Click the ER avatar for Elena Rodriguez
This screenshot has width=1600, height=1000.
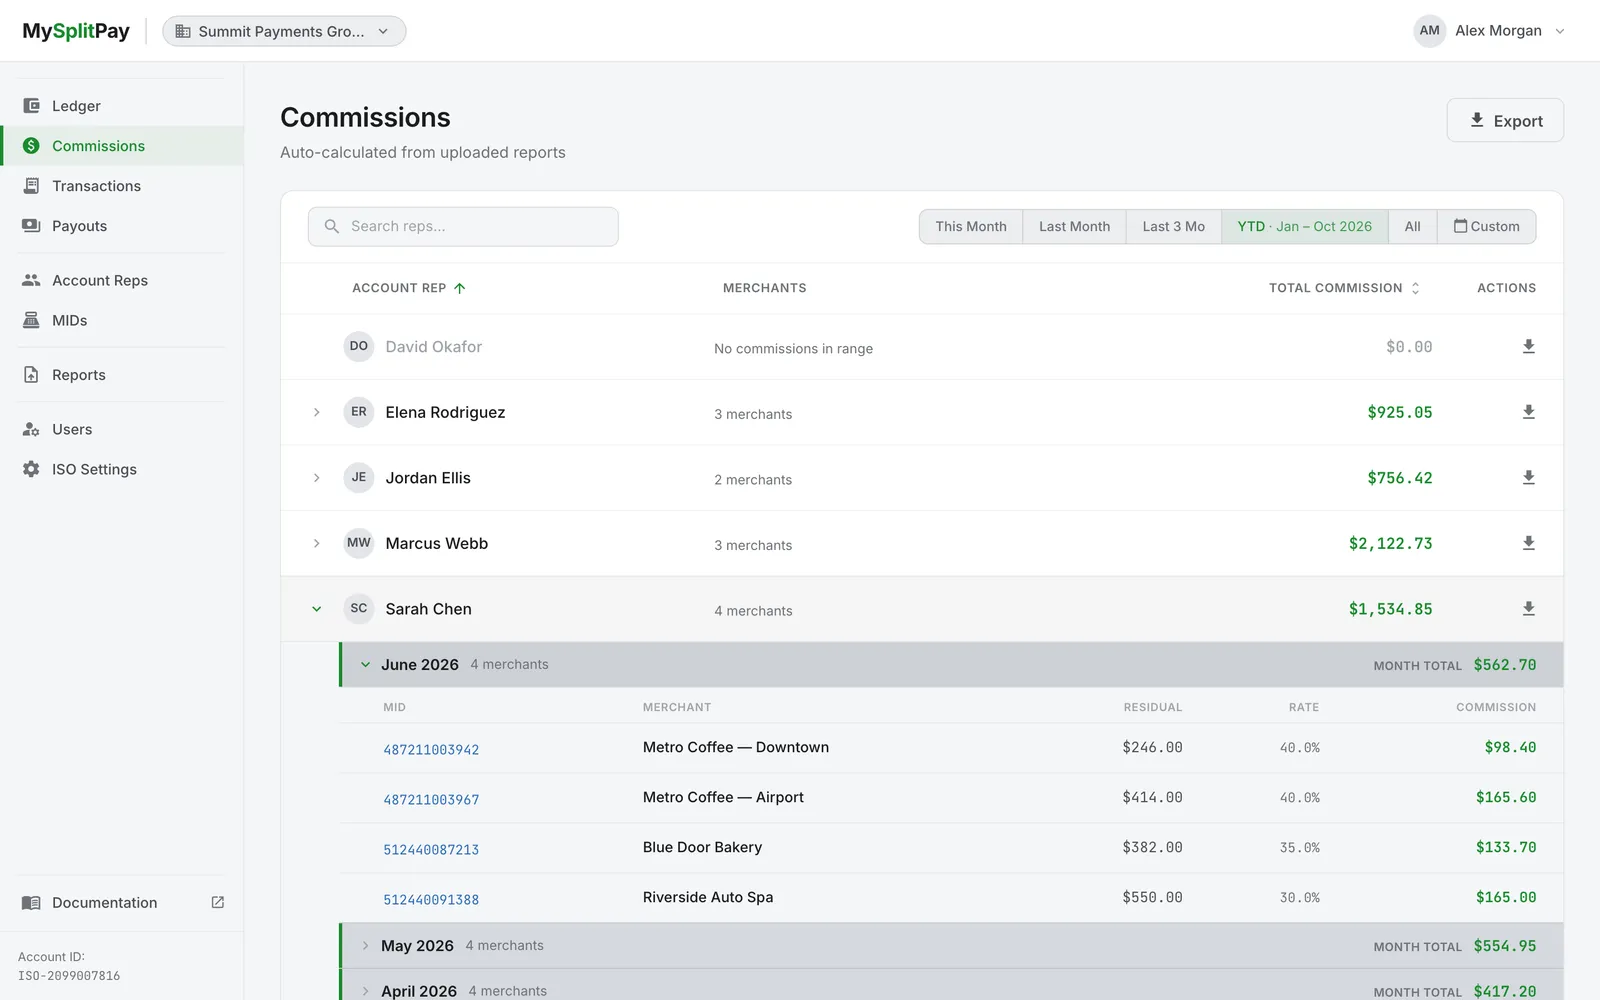coord(359,412)
